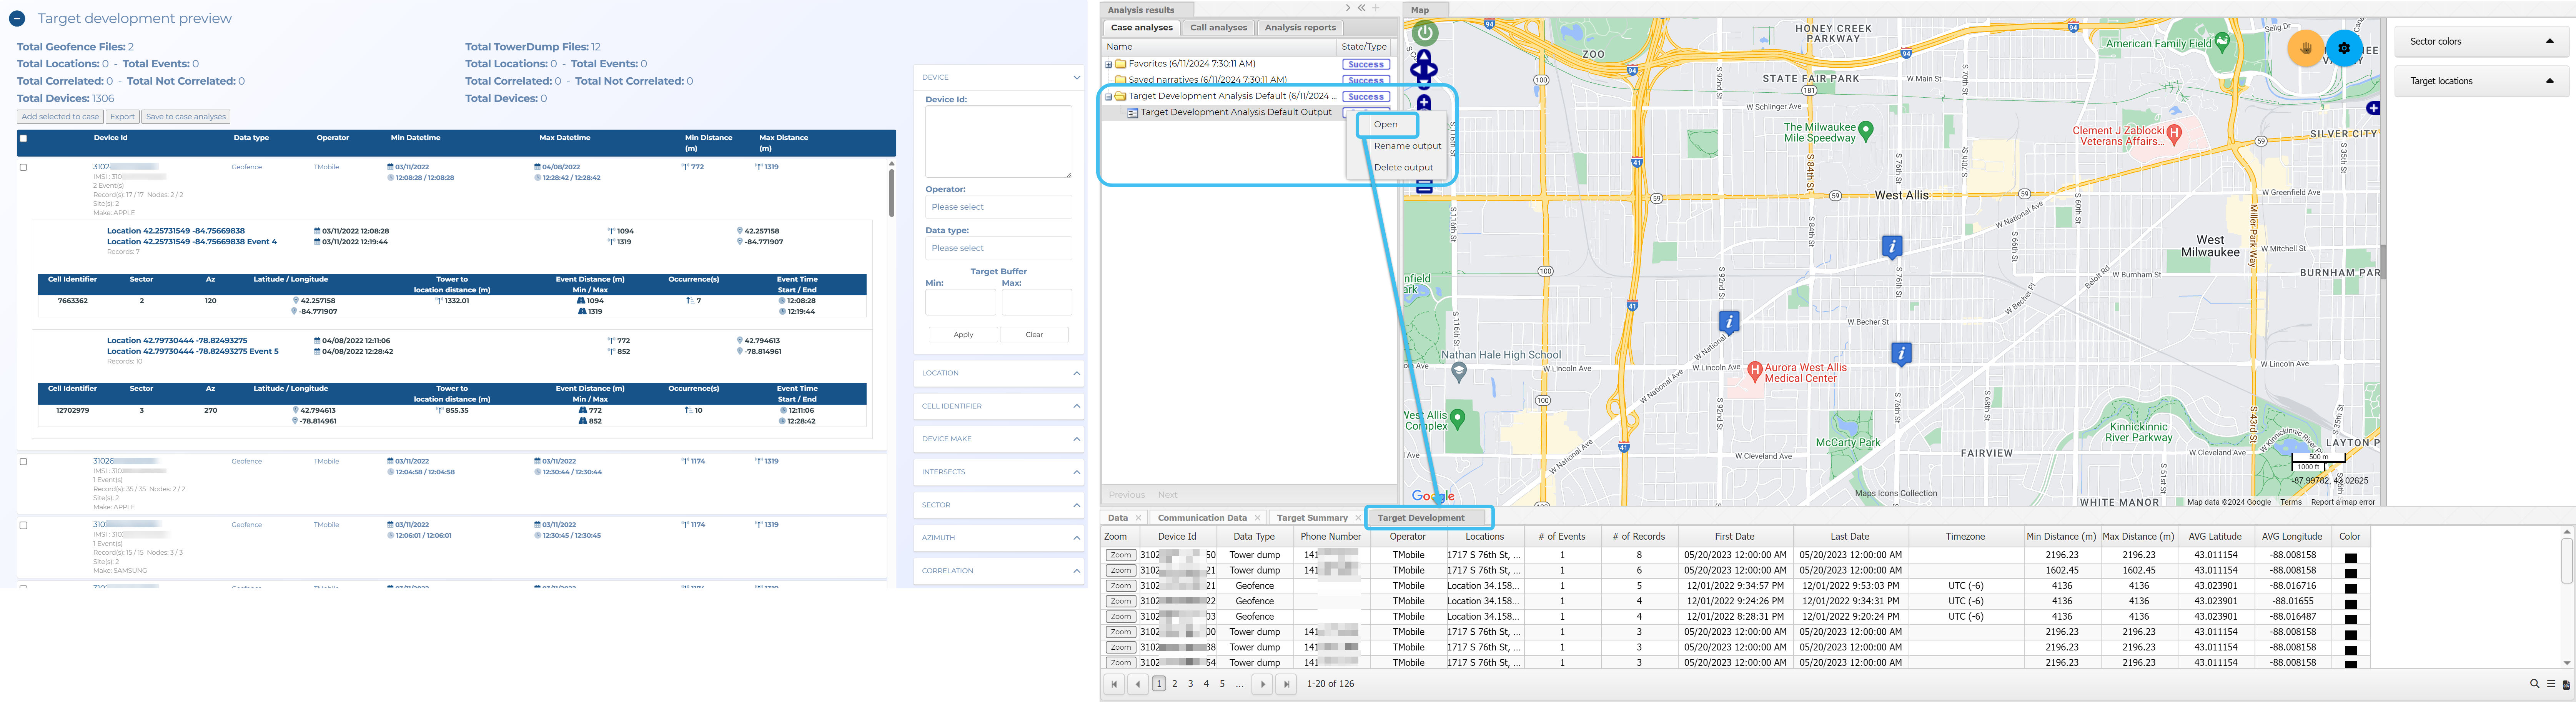Close the Communication Data tab
This screenshot has height=702, width=2576.
point(1257,518)
